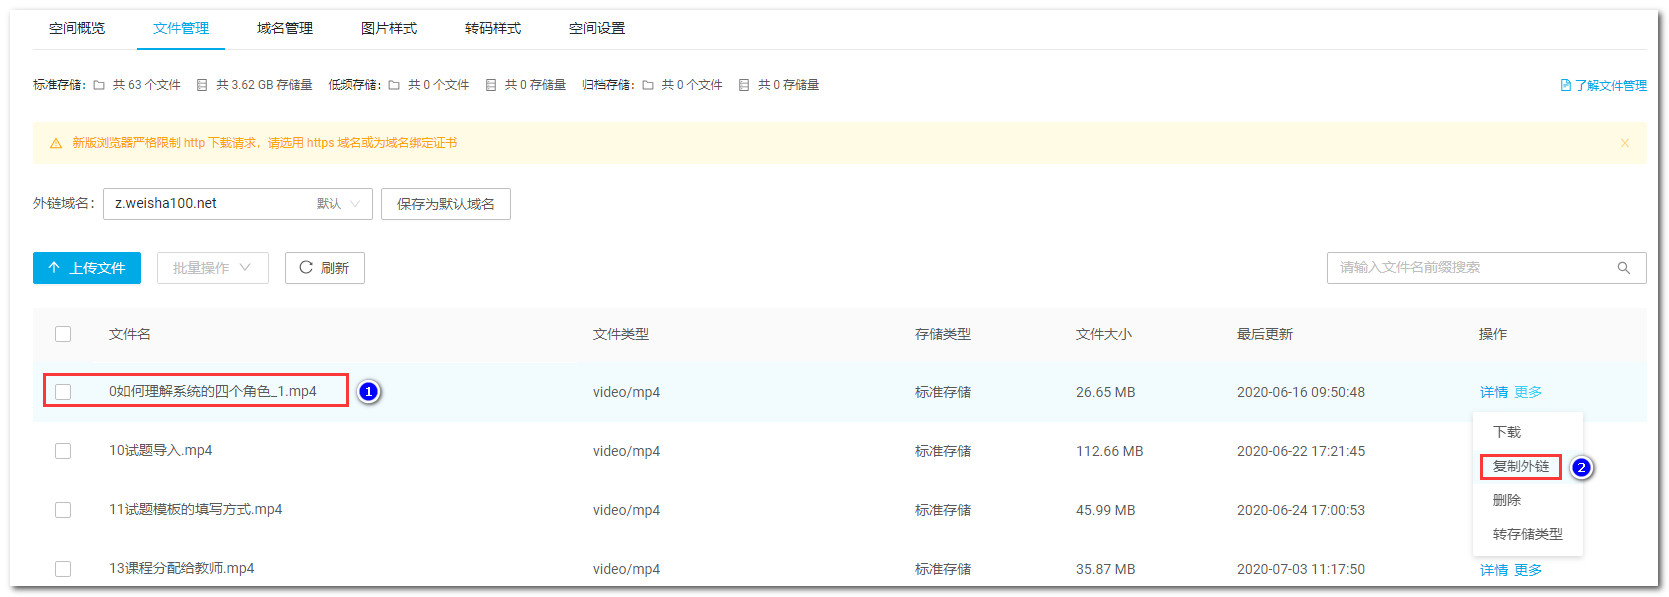
Task: Click the search magnifier icon
Action: coord(1623,268)
